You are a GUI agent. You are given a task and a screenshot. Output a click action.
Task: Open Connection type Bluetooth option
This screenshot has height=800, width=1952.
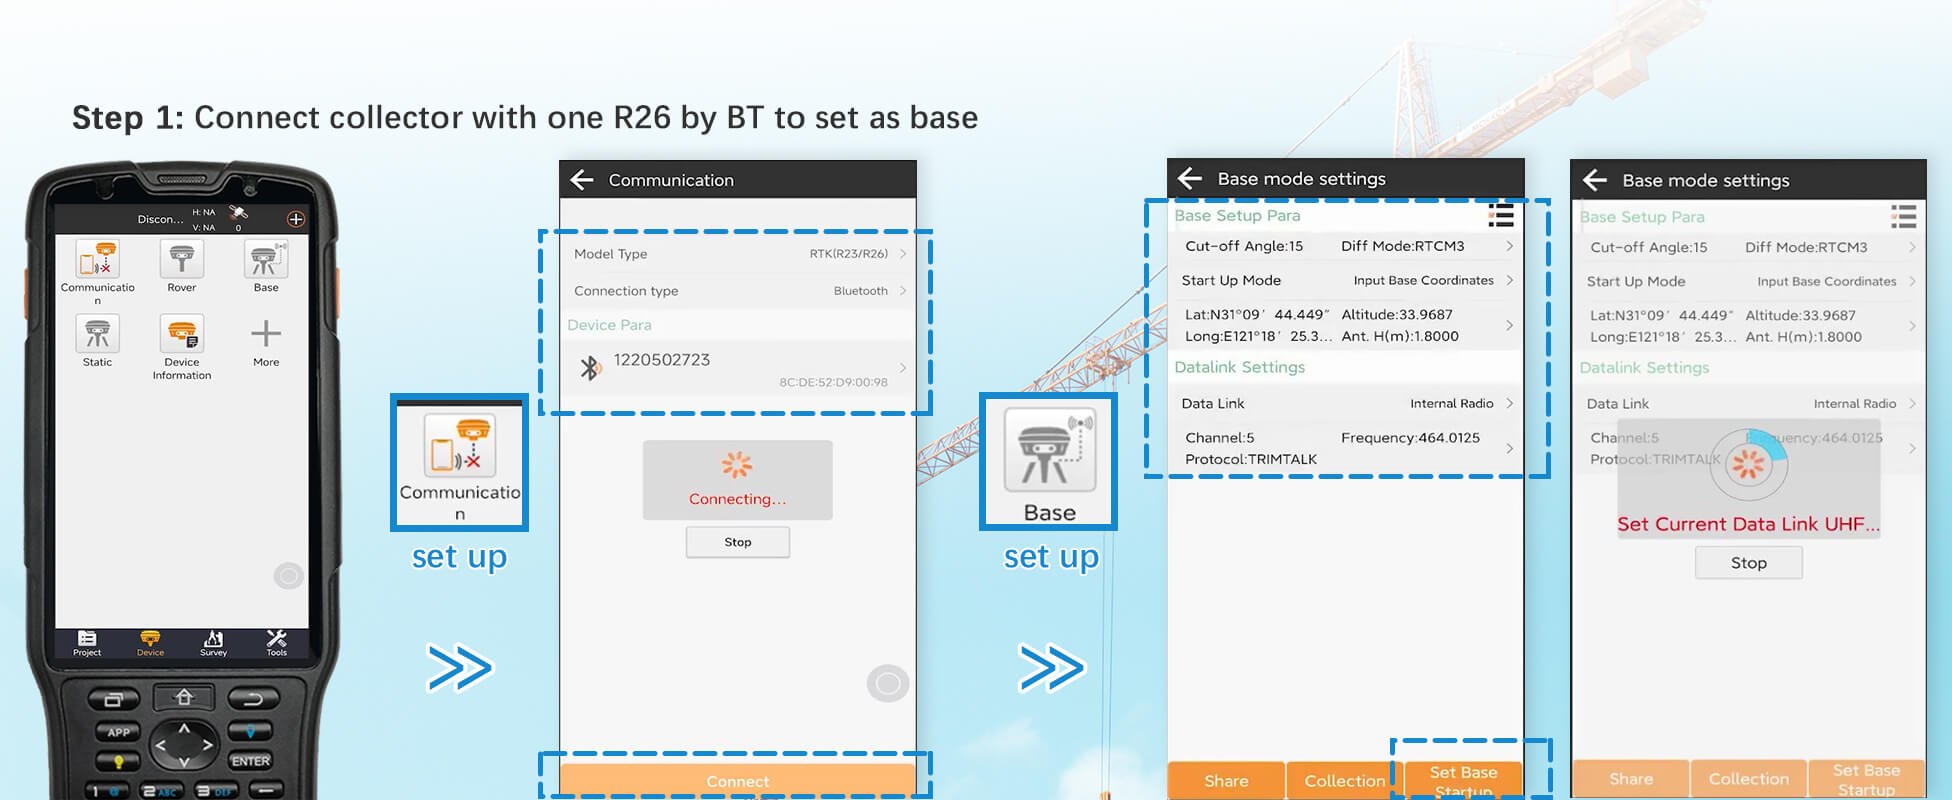pos(739,291)
